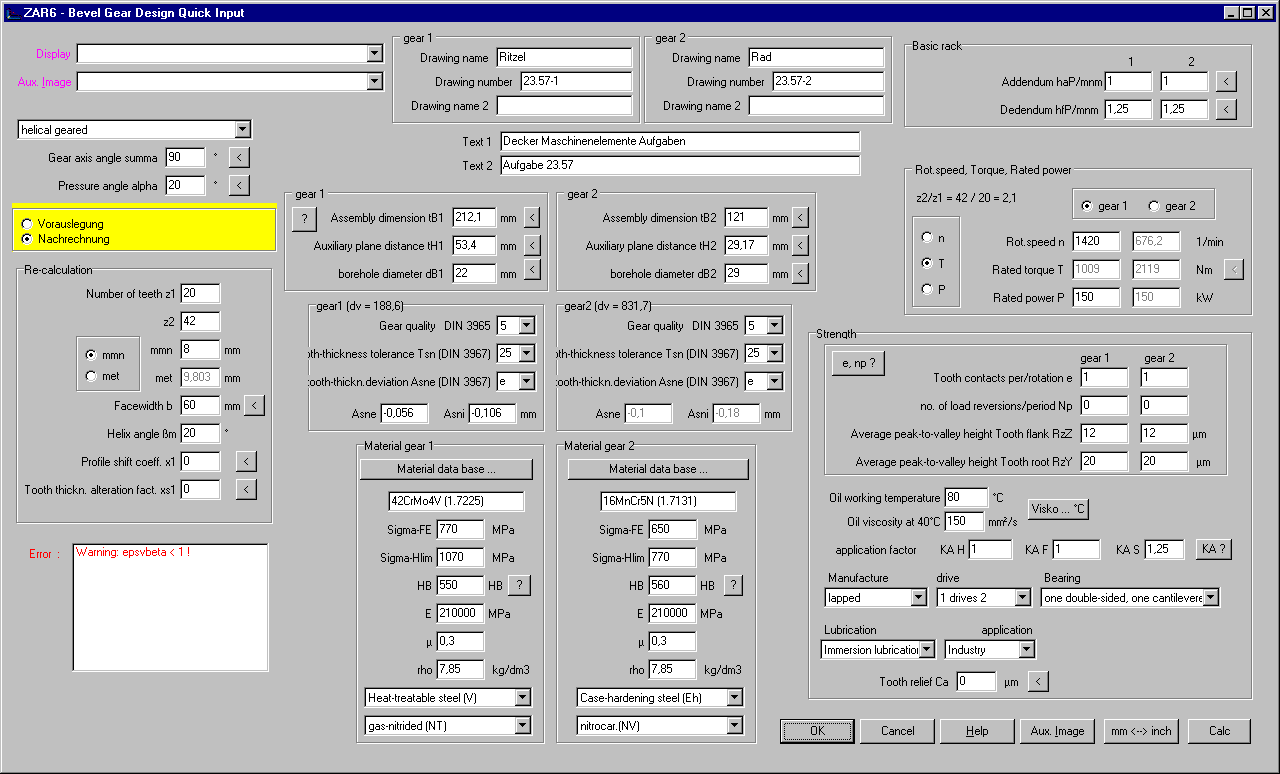Screen dimensions: 1280x774
Task: Click '<' button next to Addendum haP/mnm
Action: [x=1226, y=81]
